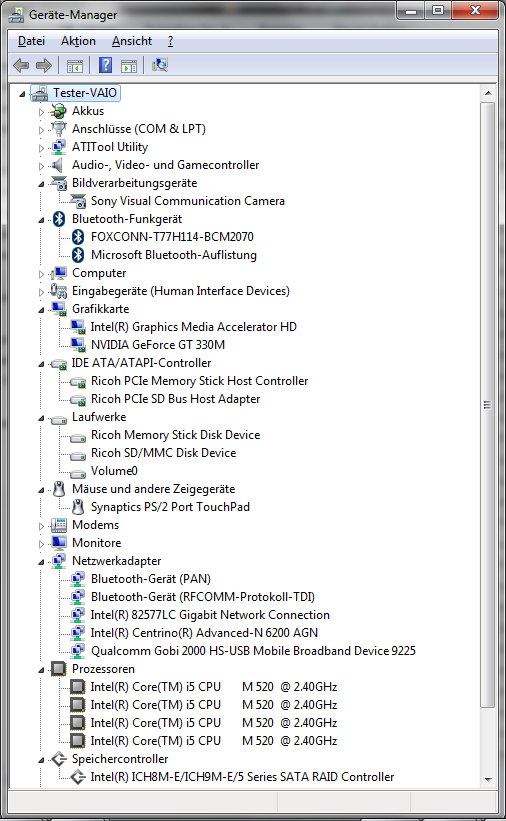Open the Aktion menu
This screenshot has width=506, height=821.
tap(78, 41)
